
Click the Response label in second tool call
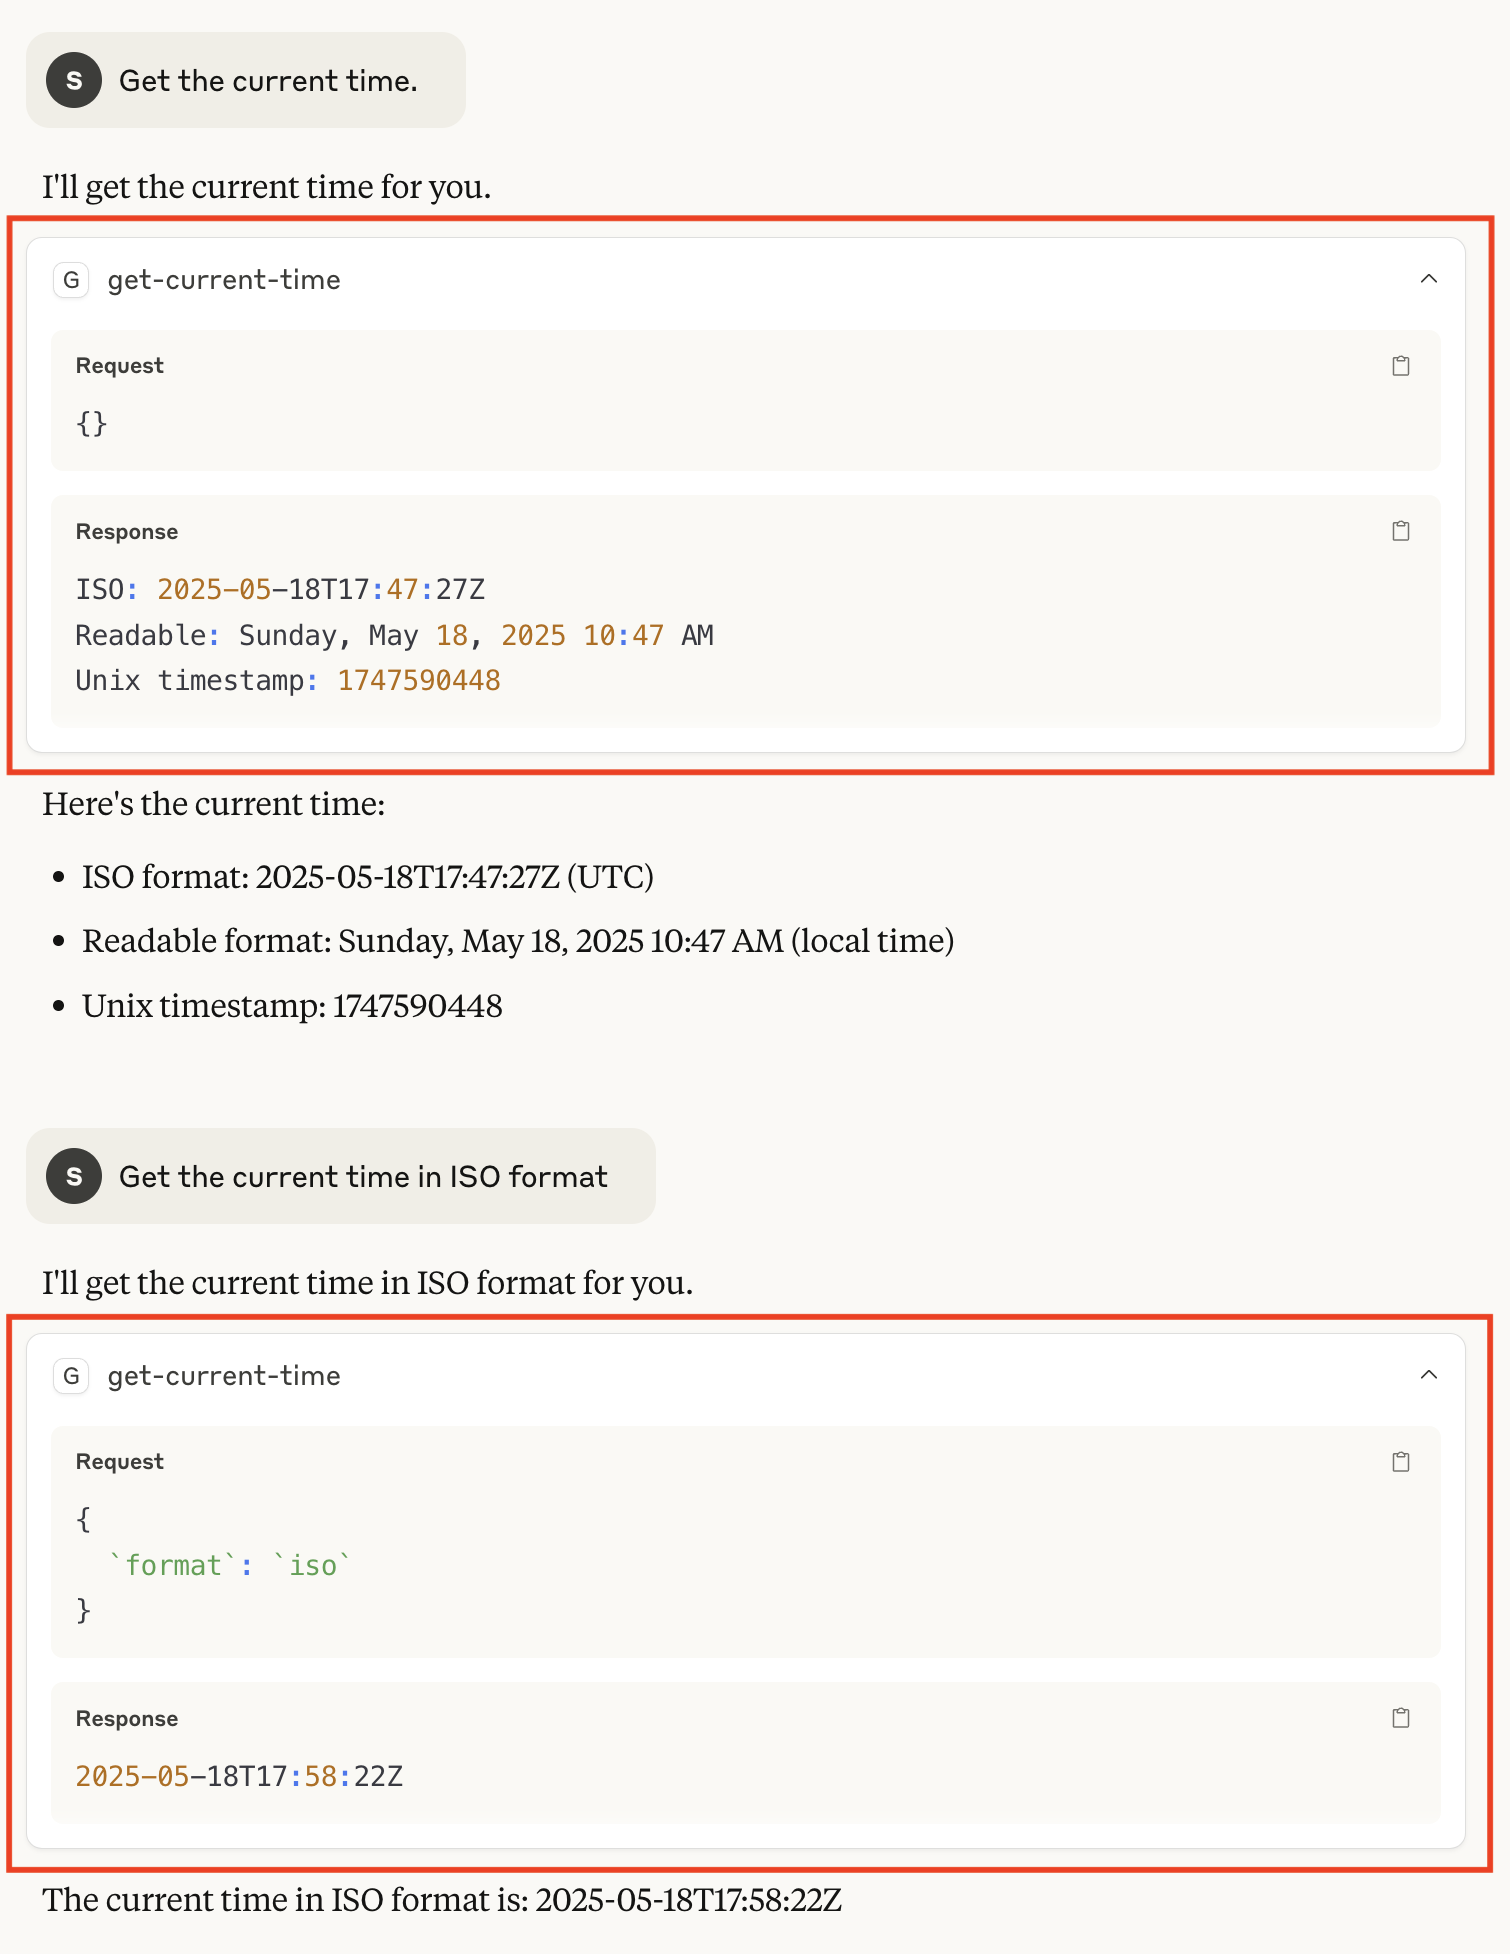tap(126, 1718)
